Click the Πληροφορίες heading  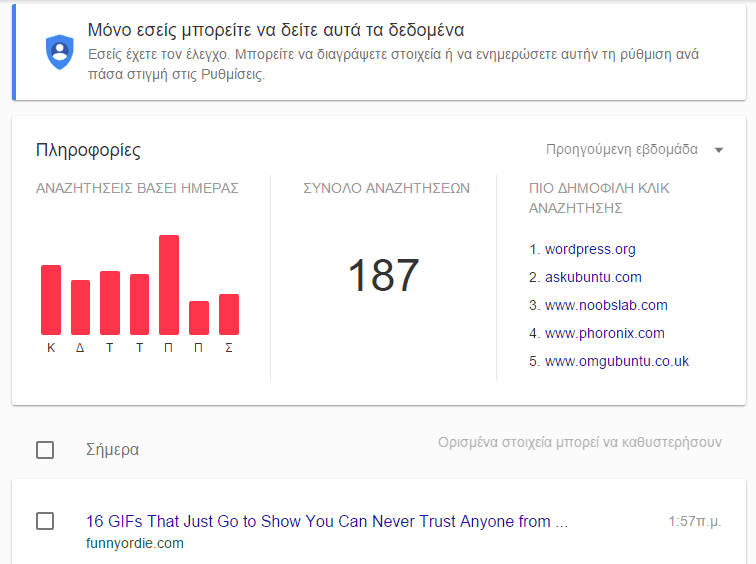click(x=88, y=150)
